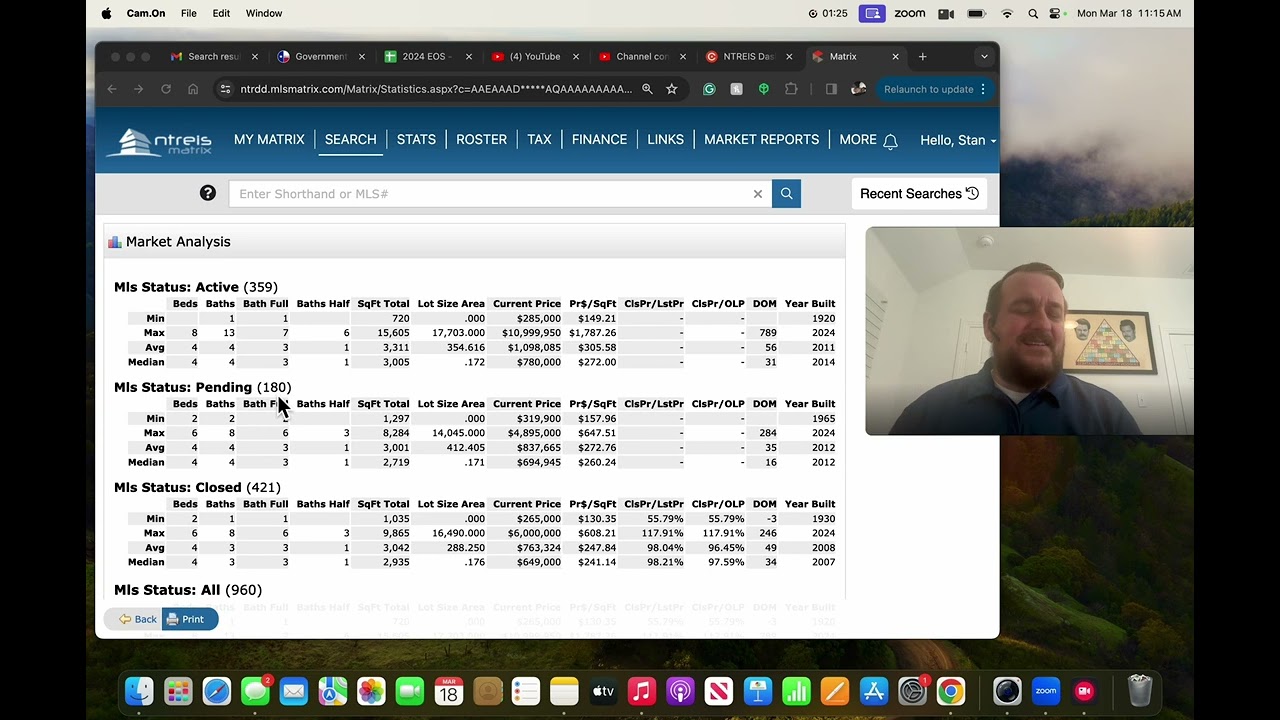Click the site information icon in address bar

(226, 89)
